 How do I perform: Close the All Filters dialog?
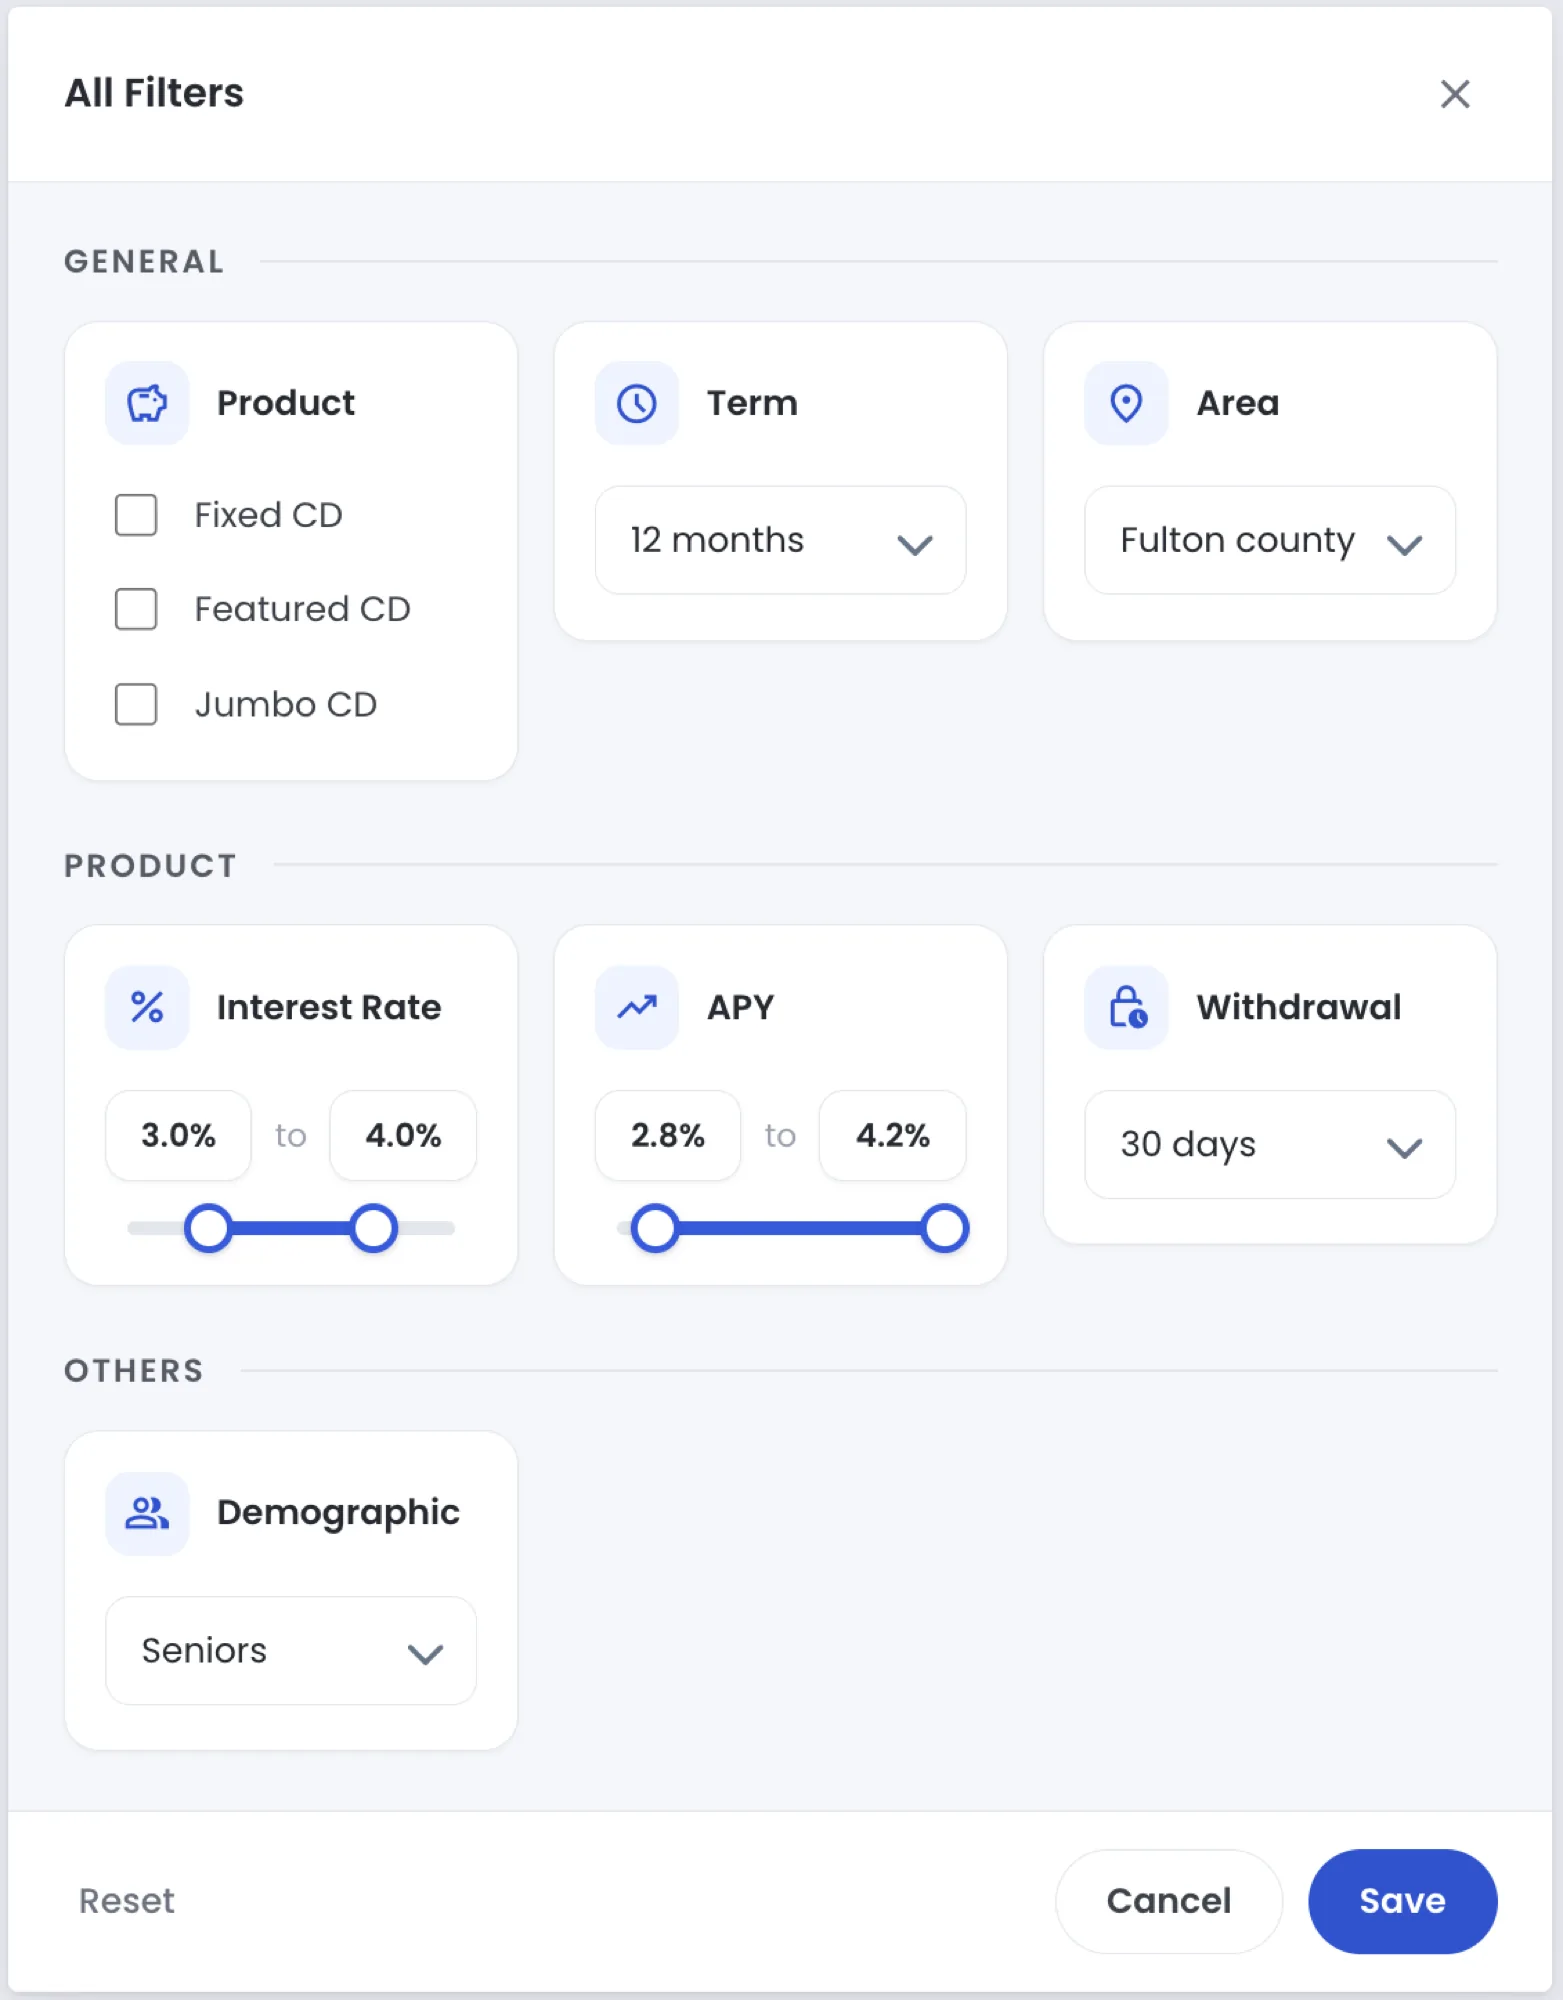(1454, 94)
